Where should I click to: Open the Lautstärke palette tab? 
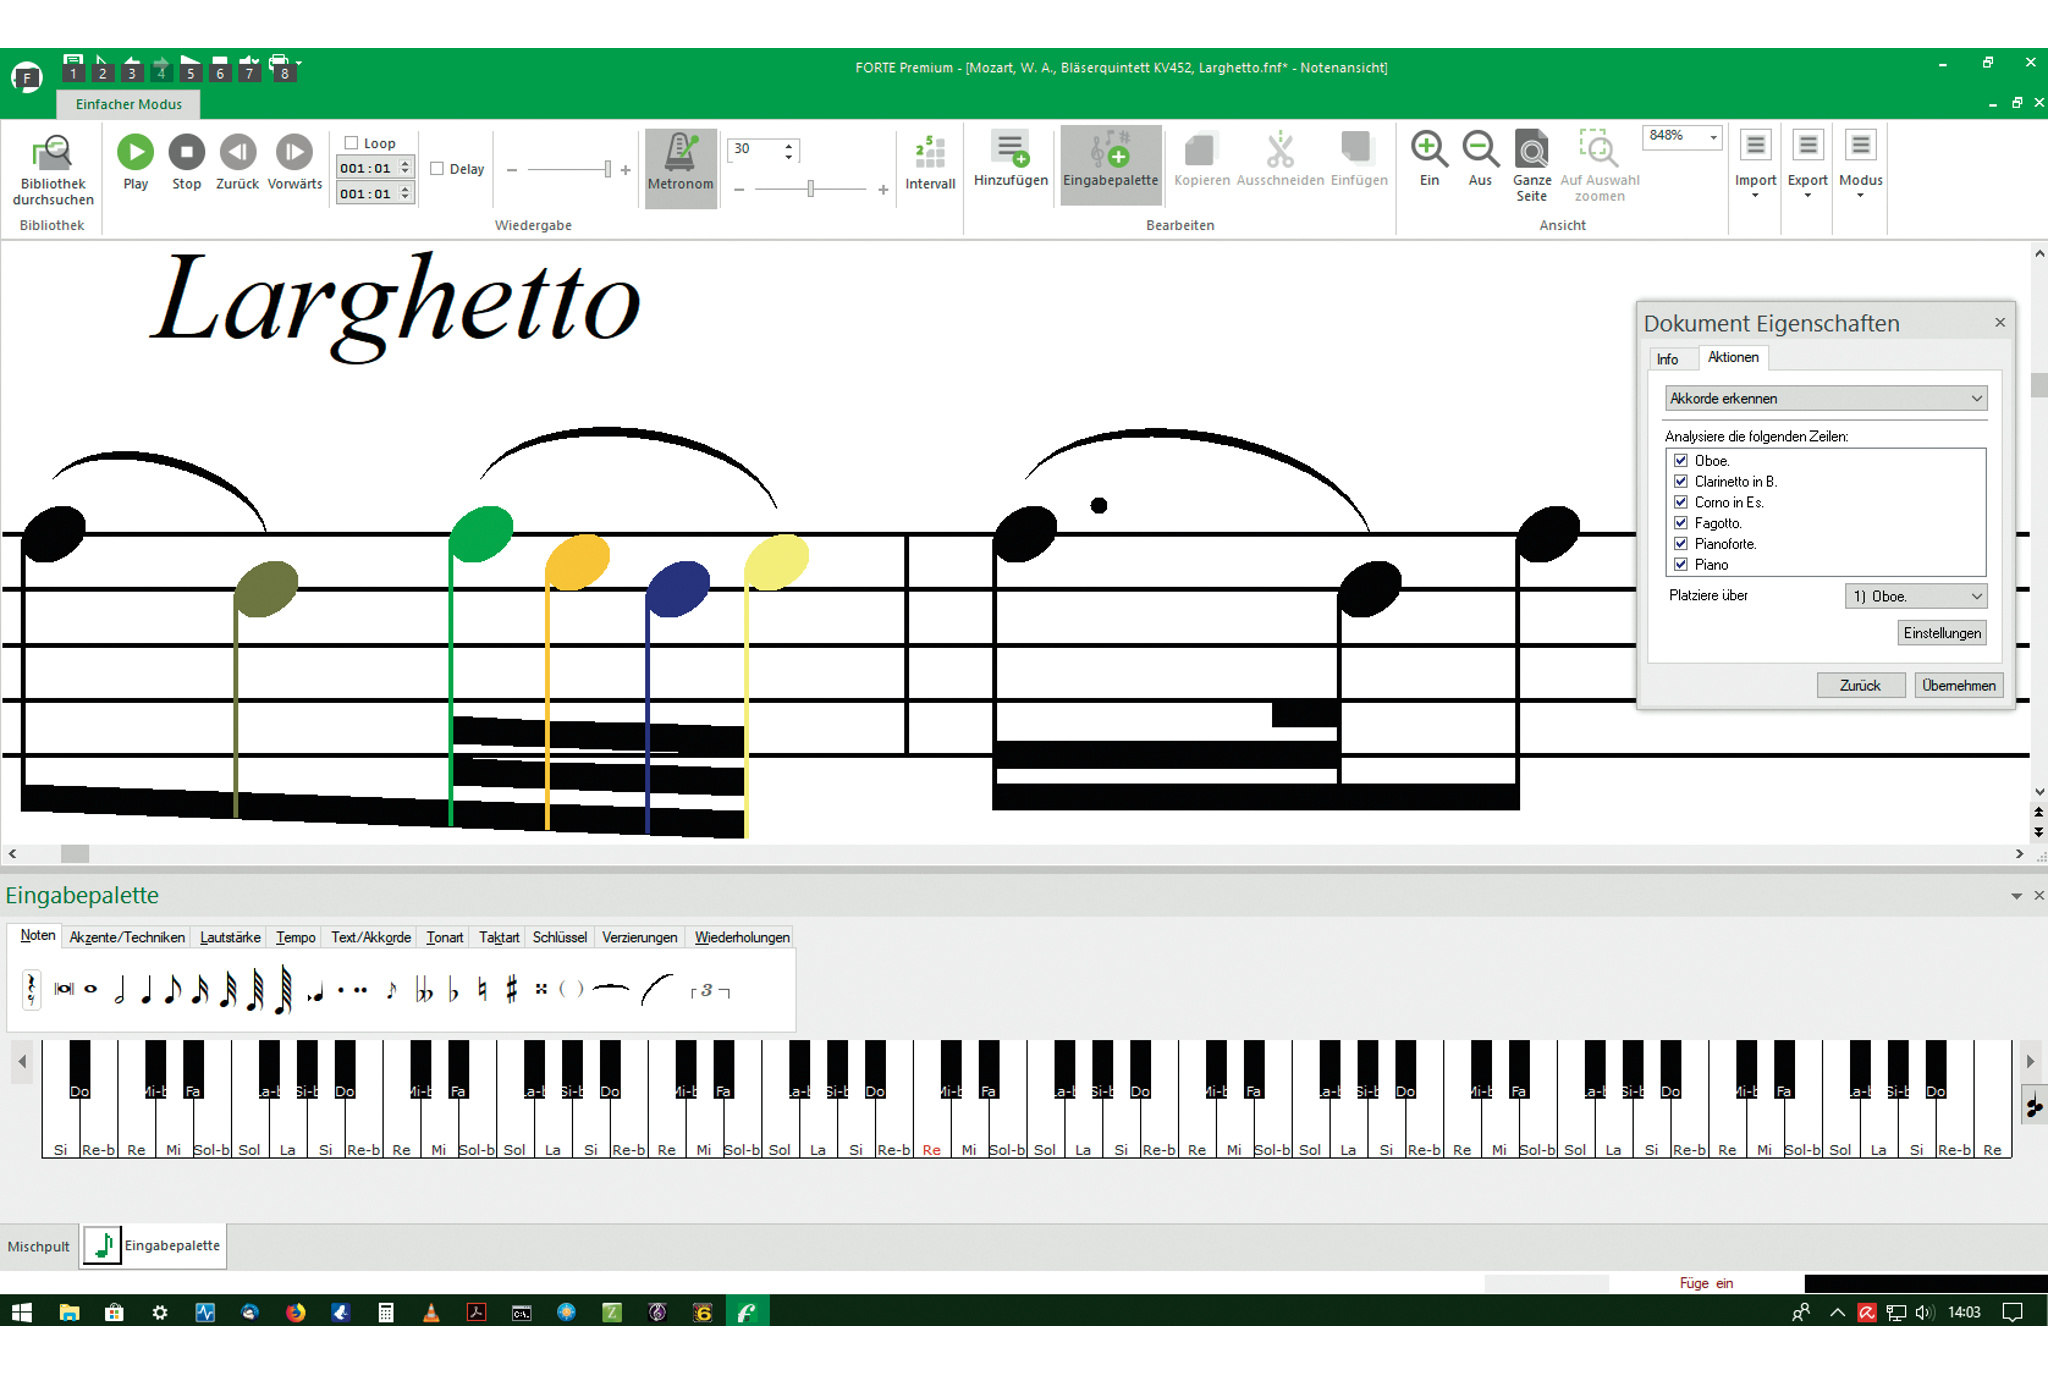pyautogui.click(x=229, y=937)
